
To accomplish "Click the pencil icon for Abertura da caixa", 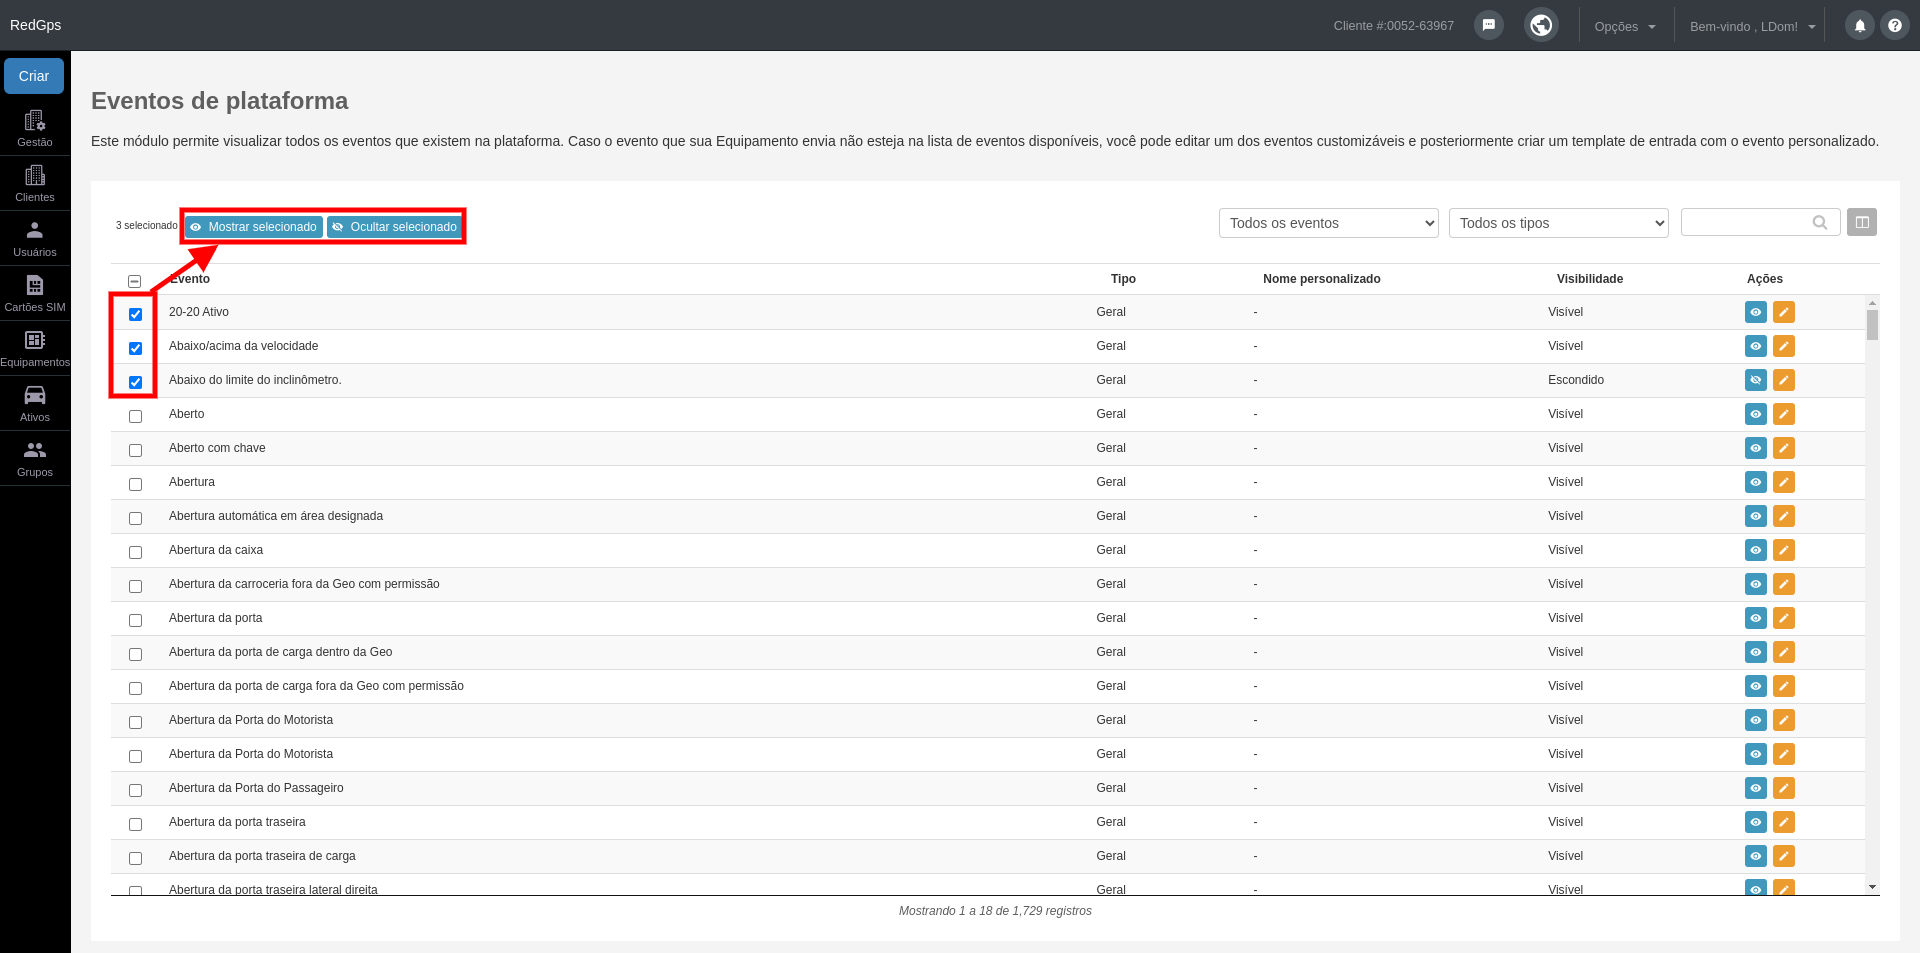I will (1784, 550).
